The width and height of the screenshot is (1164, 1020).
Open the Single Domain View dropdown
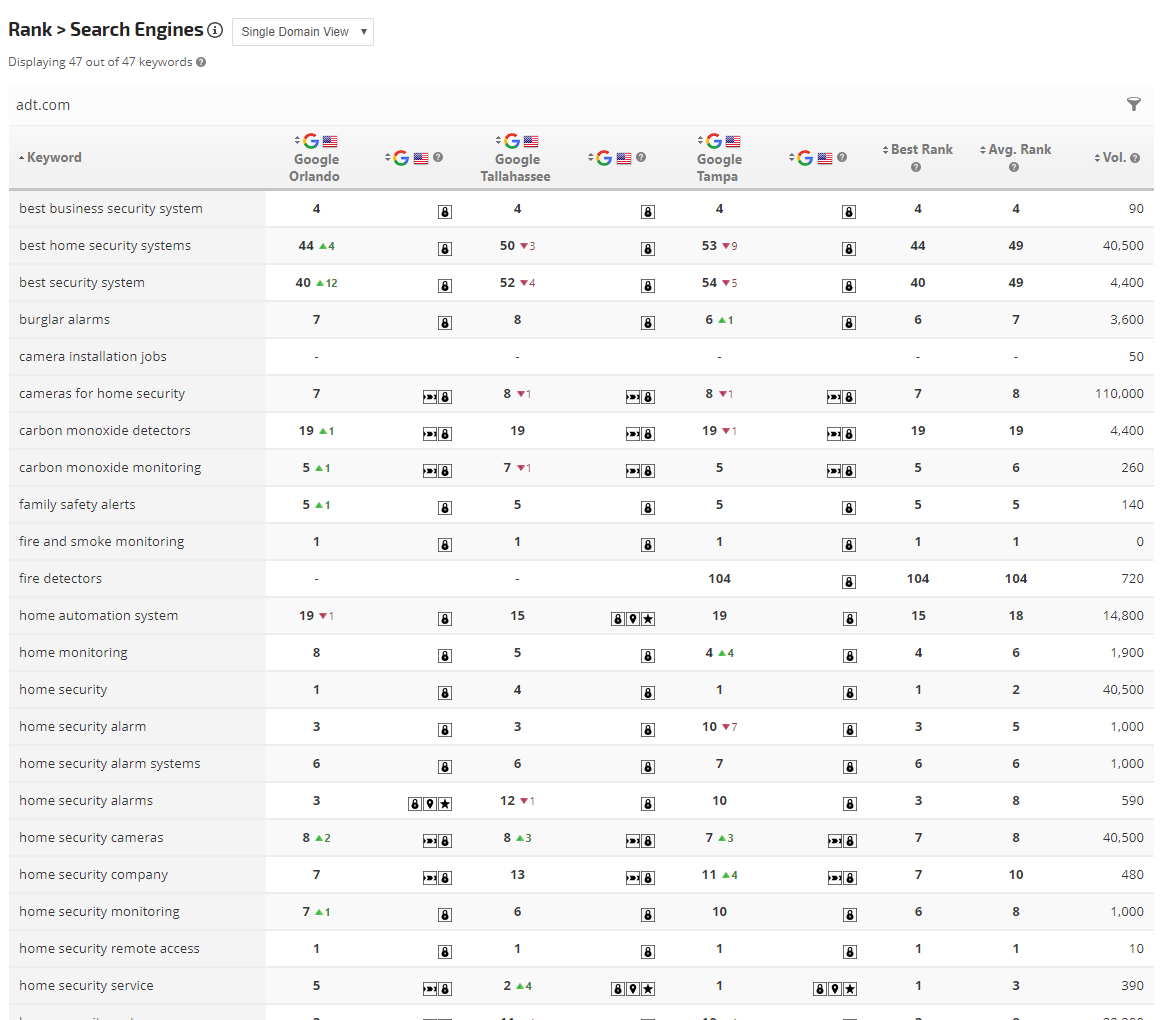303,32
